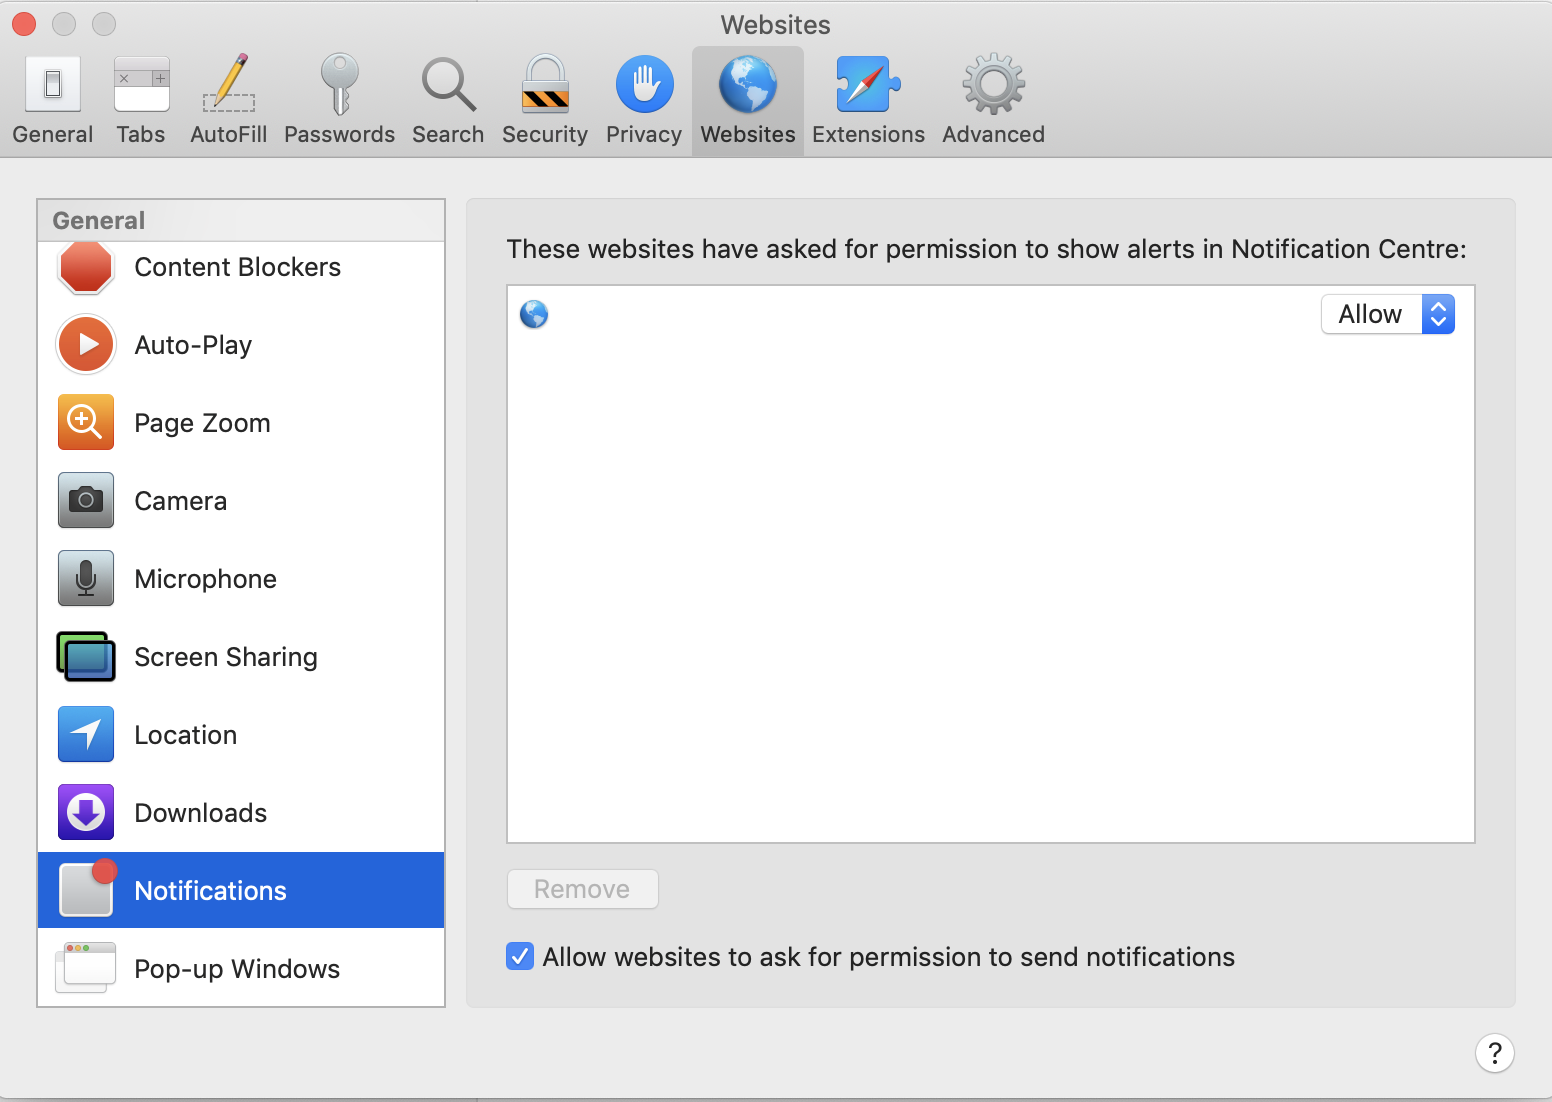The width and height of the screenshot is (1552, 1102).
Task: Open help with the question mark button
Action: [1494, 1052]
